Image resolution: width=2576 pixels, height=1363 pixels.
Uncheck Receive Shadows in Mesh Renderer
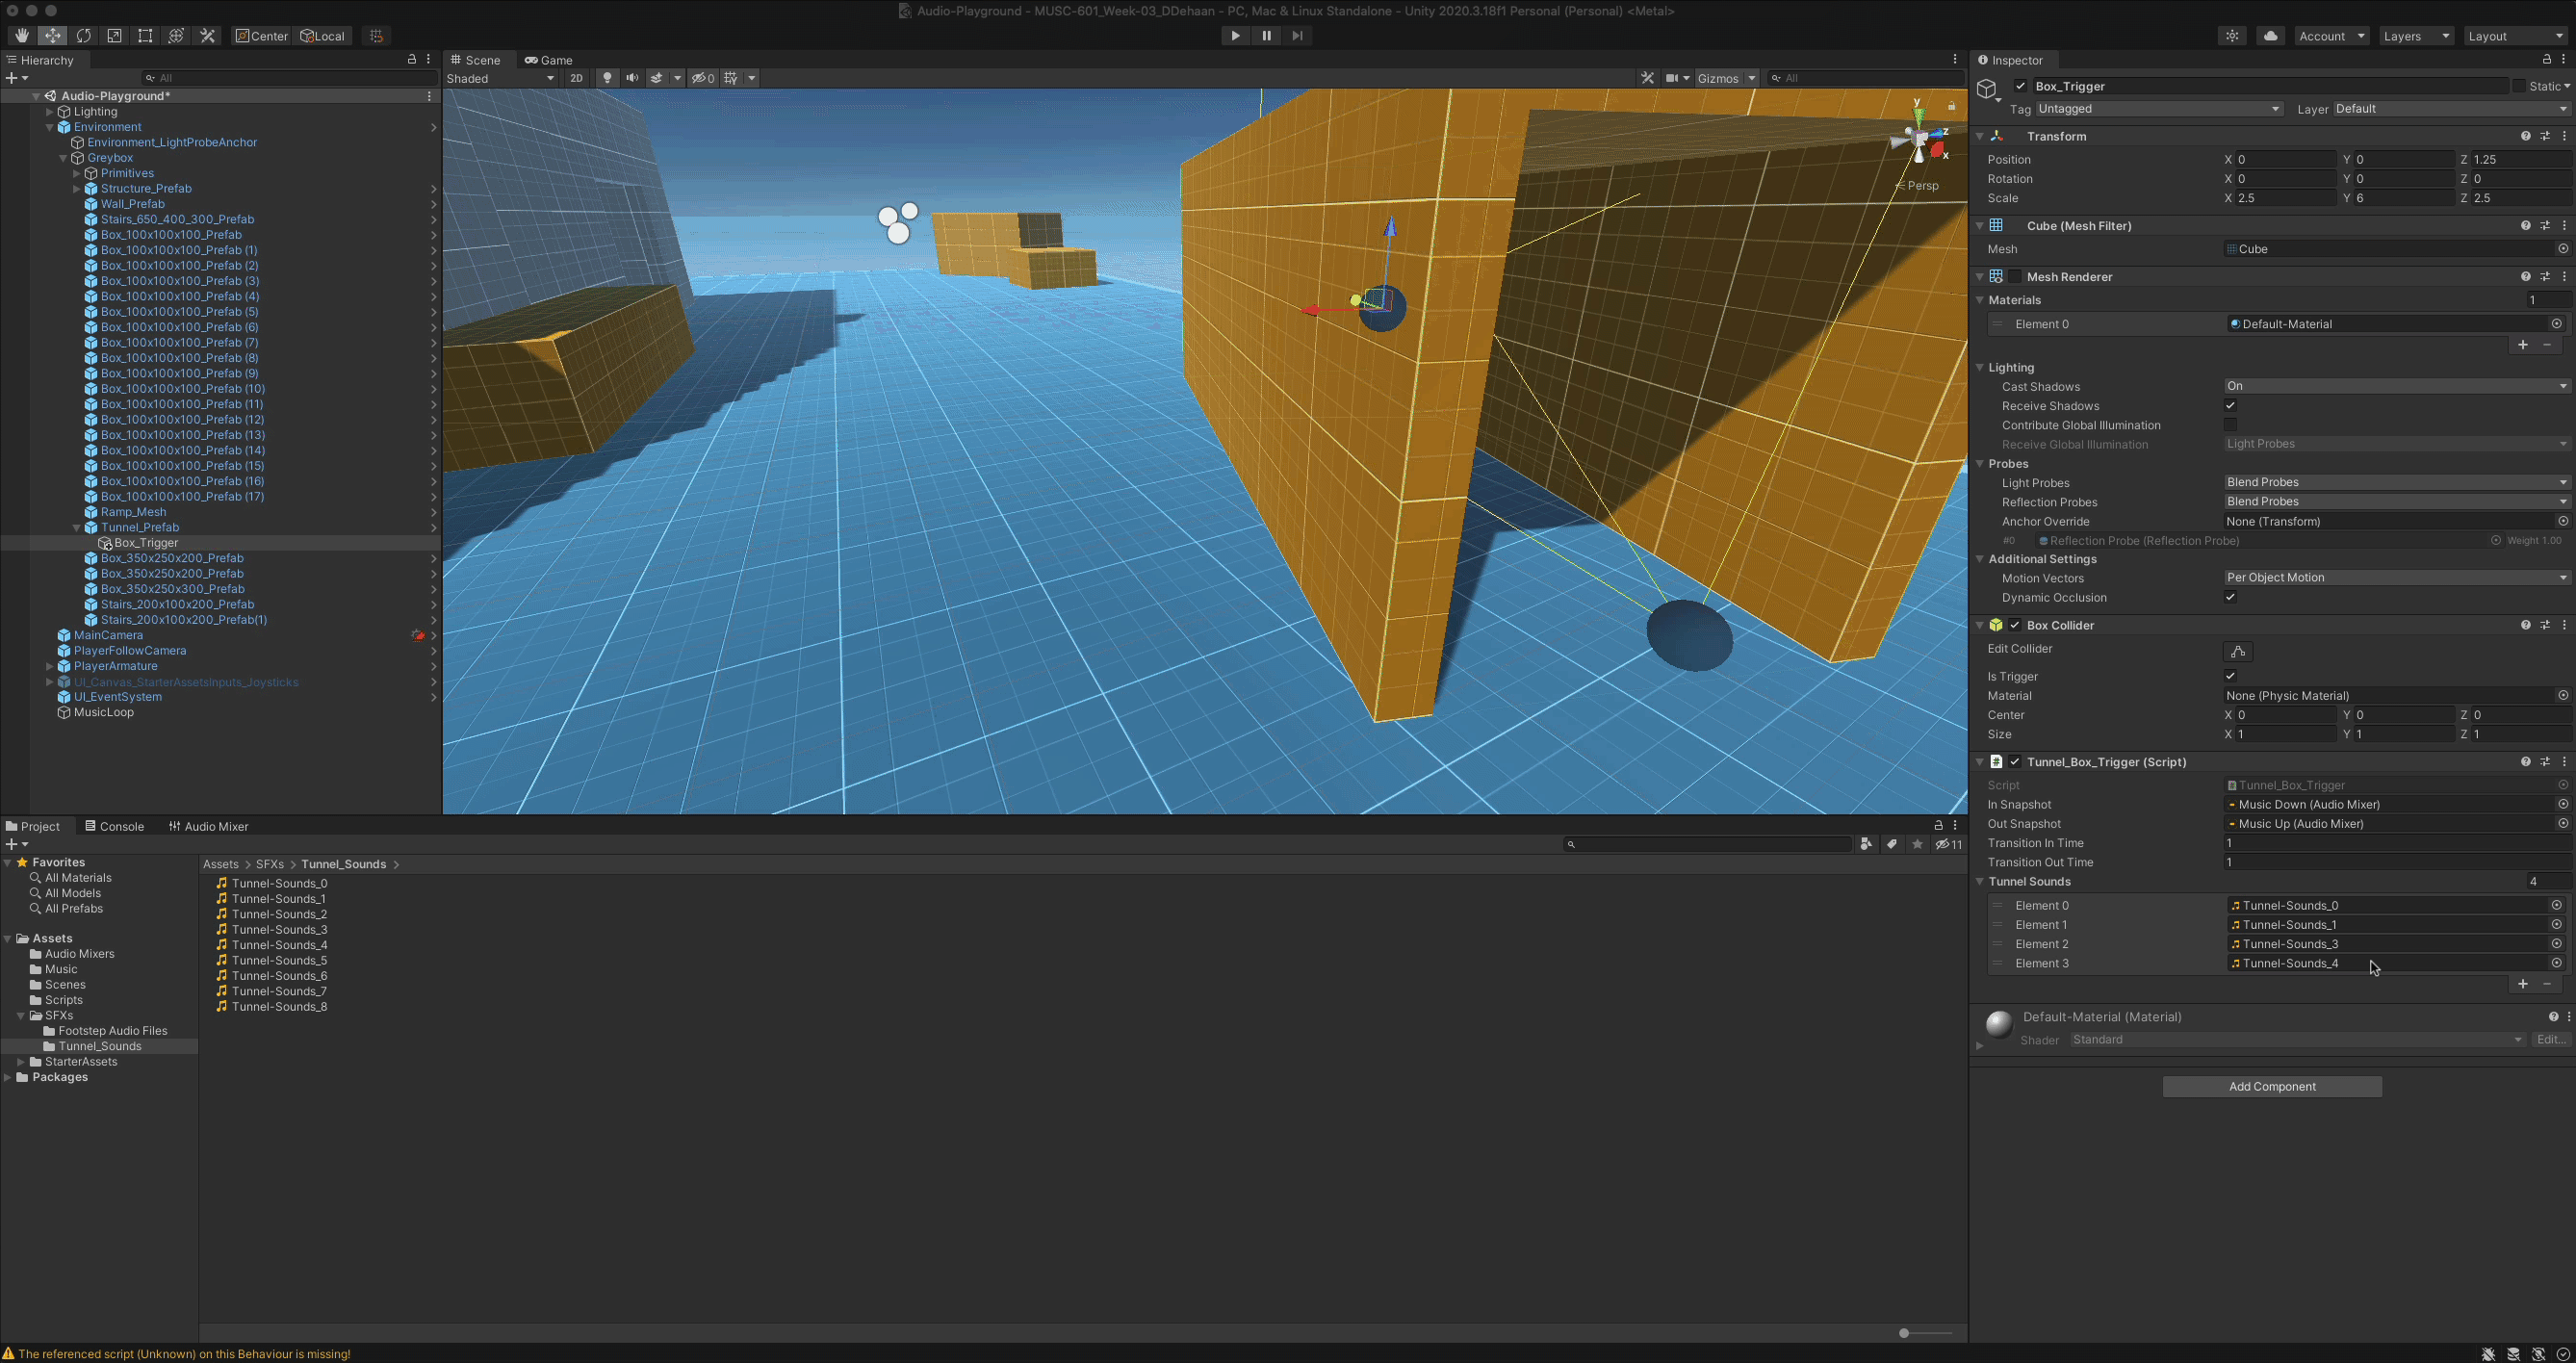[2230, 405]
